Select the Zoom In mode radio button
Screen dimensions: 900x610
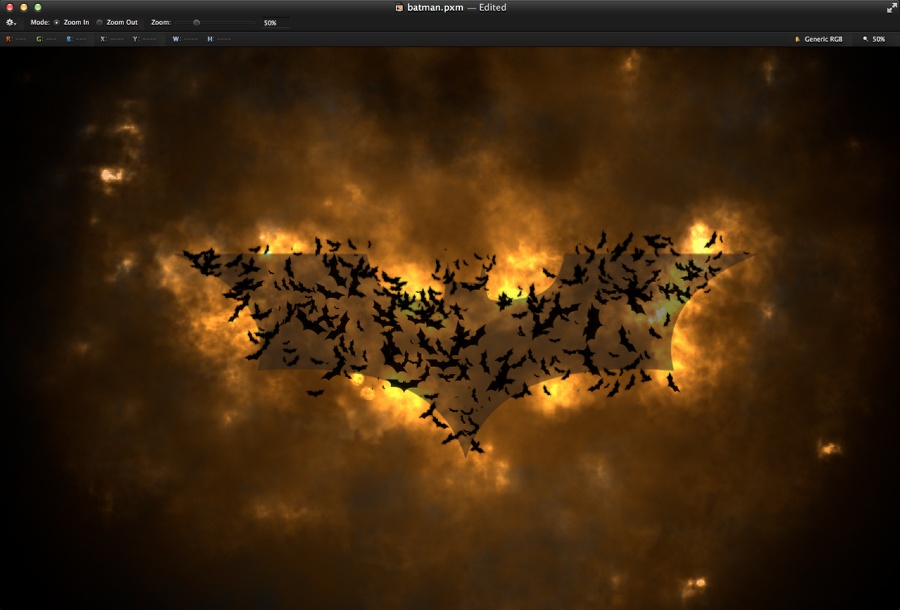click(56, 22)
